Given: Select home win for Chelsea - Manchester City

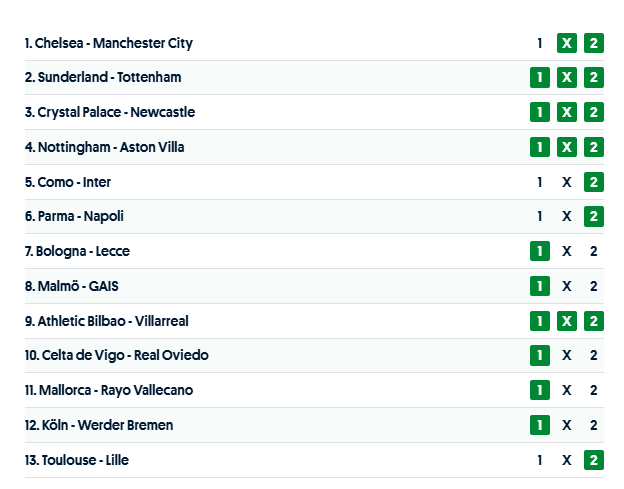Looking at the screenshot, I should [x=540, y=43].
